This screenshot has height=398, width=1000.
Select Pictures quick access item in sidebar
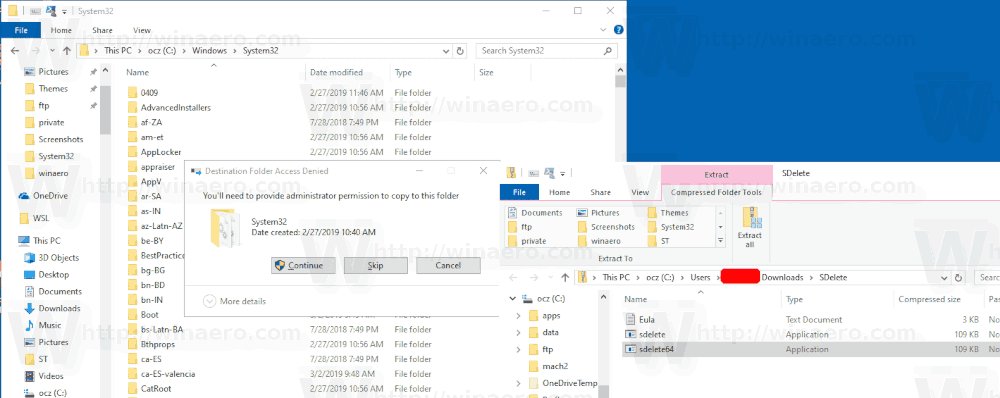point(53,71)
